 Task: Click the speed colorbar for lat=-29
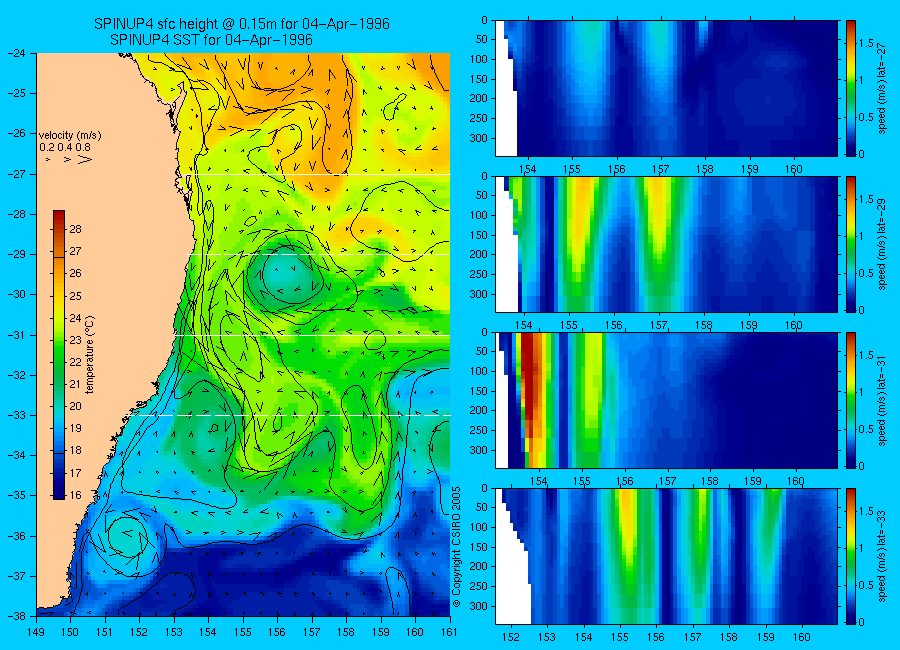[x=850, y=244]
